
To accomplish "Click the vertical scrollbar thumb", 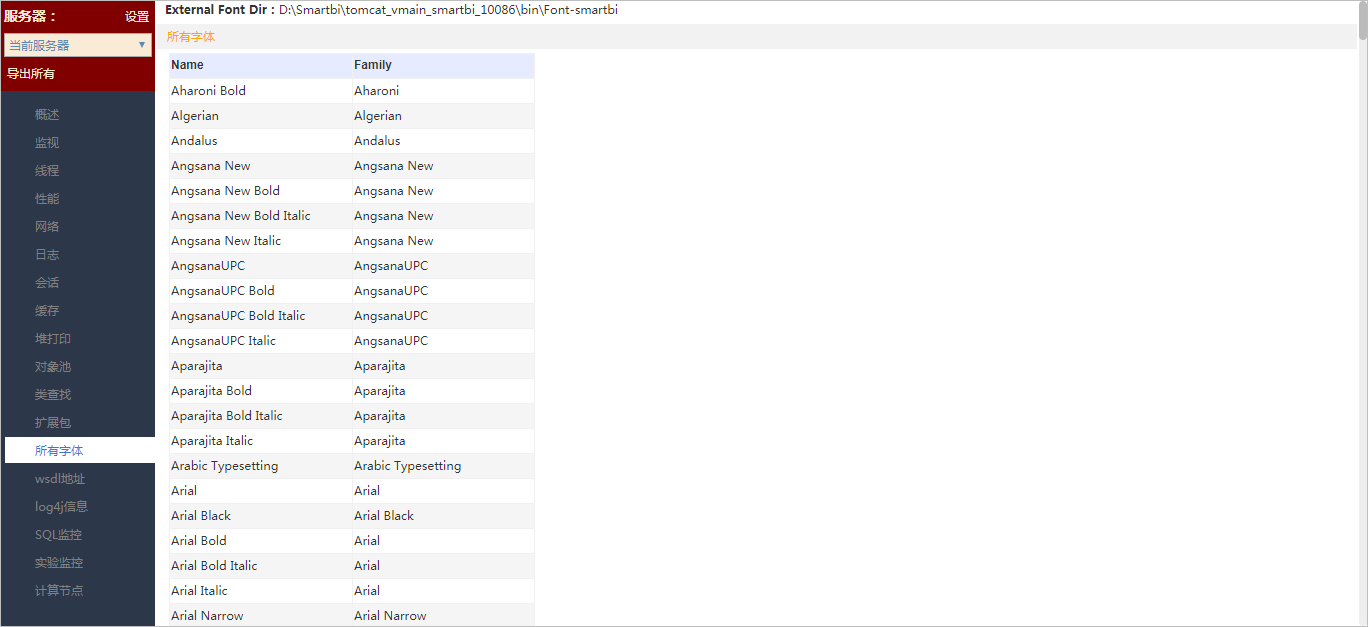I will pos(1362,20).
